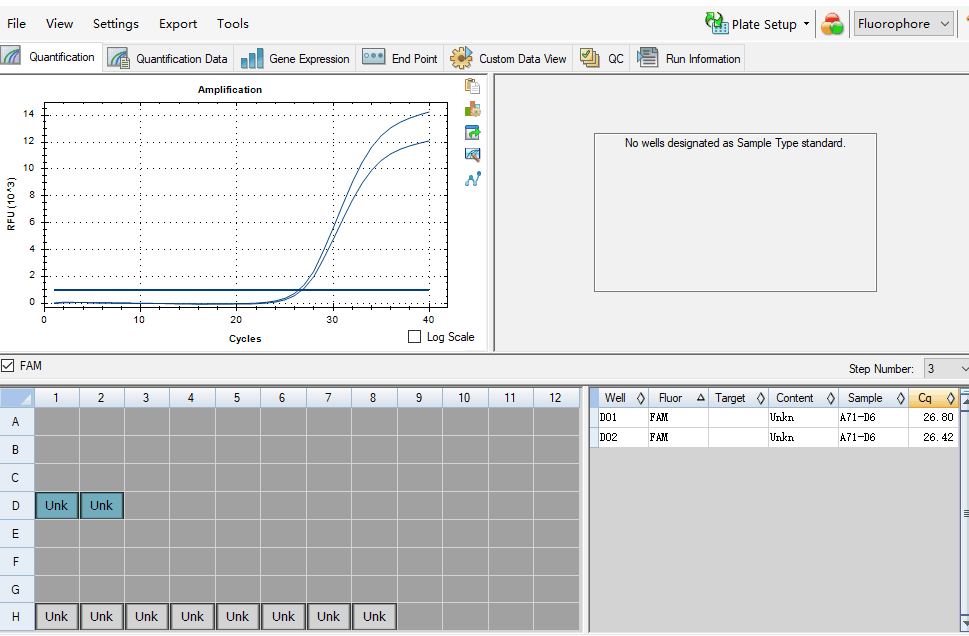Switch to the Run Information tab
Image resolution: width=969 pixels, height=636 pixels.
(x=688, y=58)
